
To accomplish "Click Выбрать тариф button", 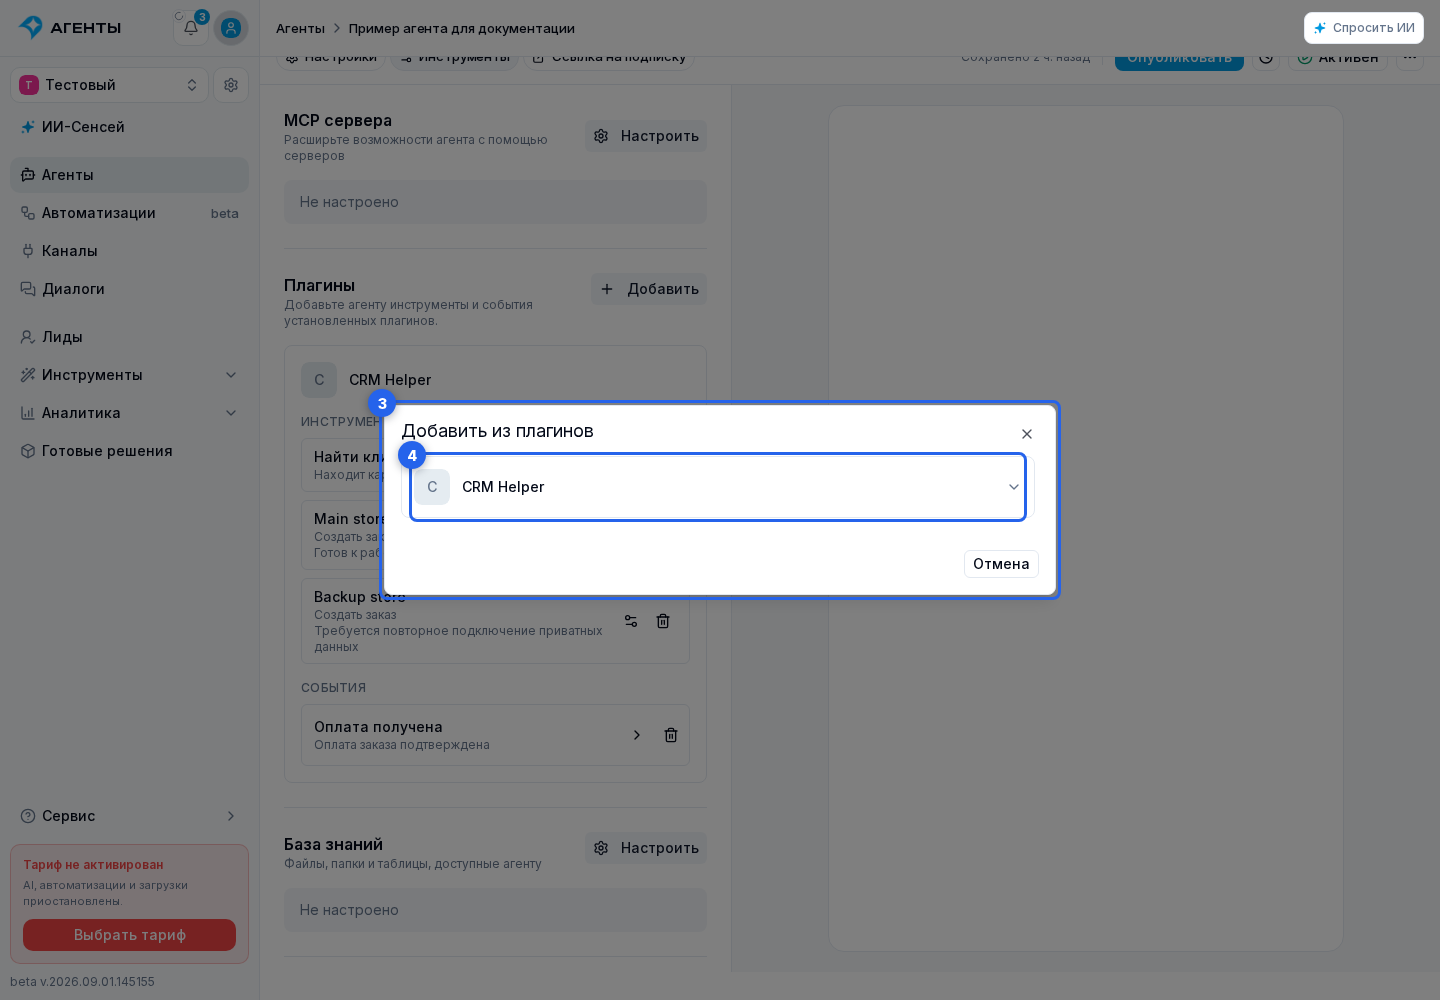I will (x=130, y=935).
